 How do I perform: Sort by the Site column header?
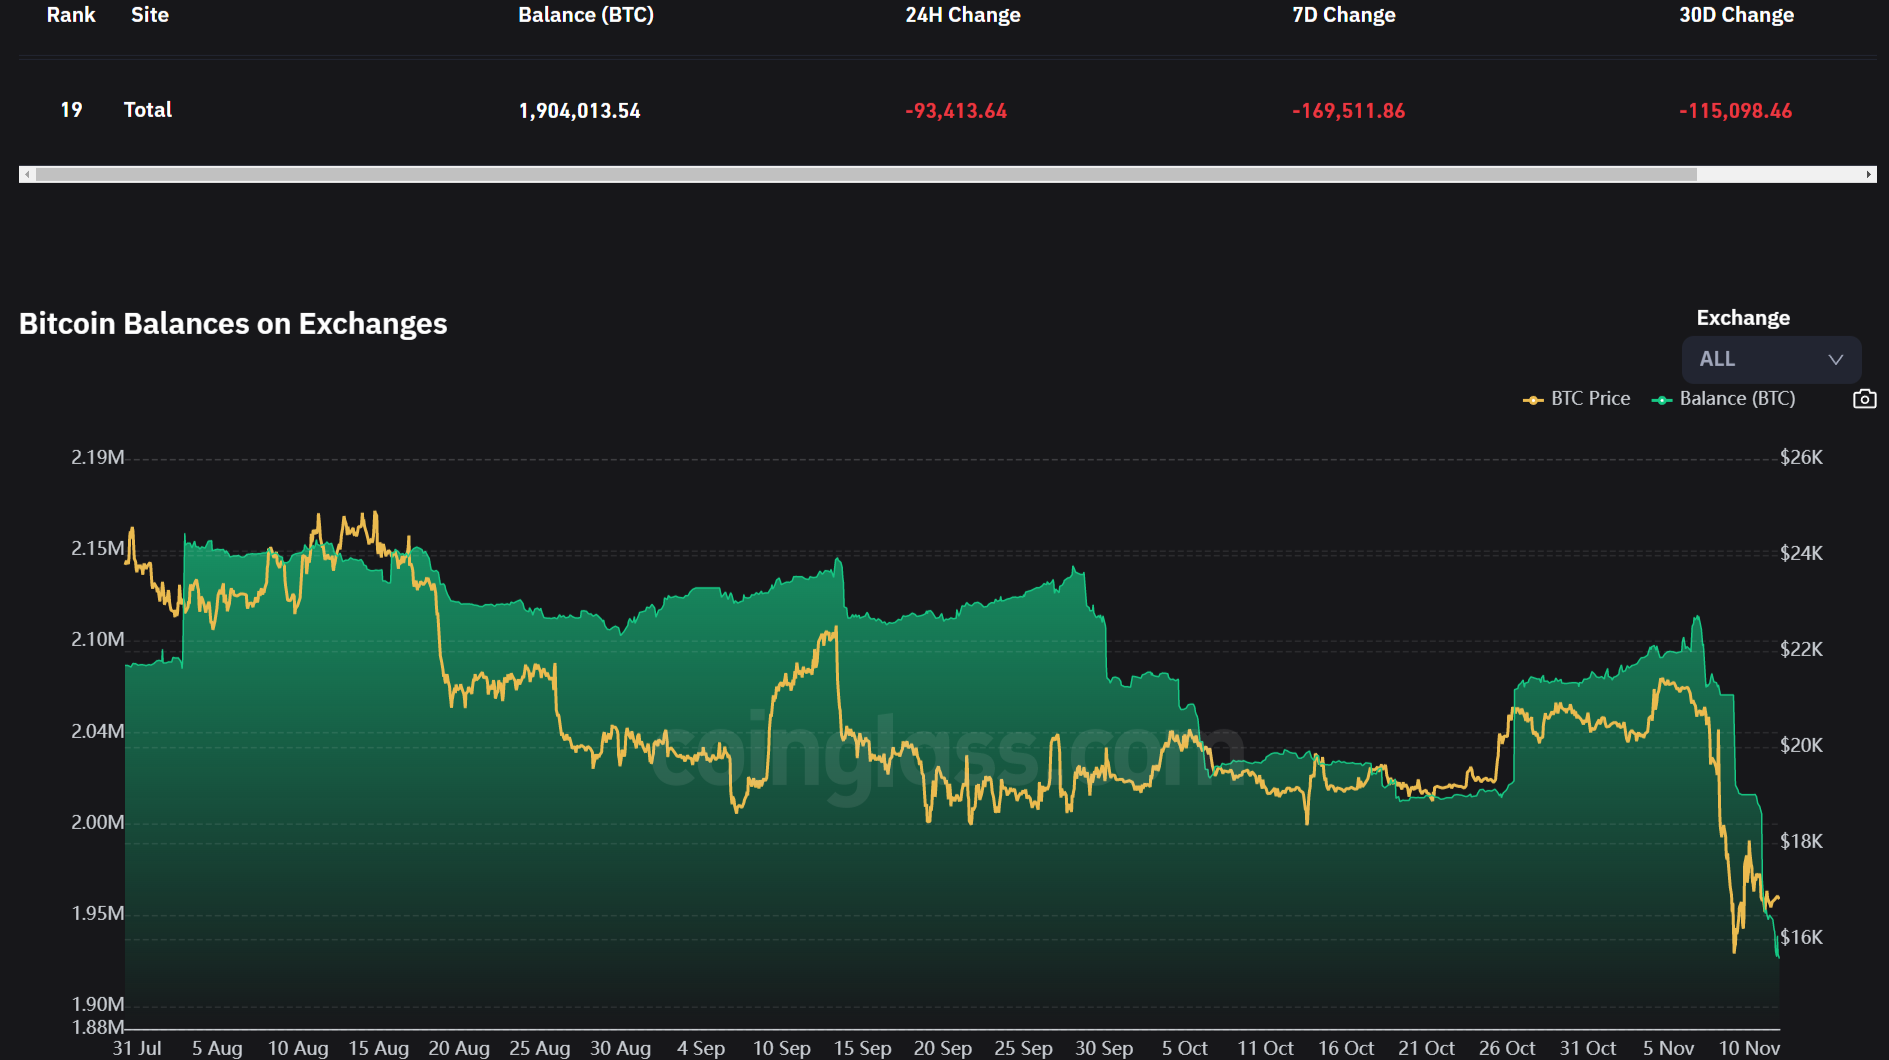tap(150, 15)
